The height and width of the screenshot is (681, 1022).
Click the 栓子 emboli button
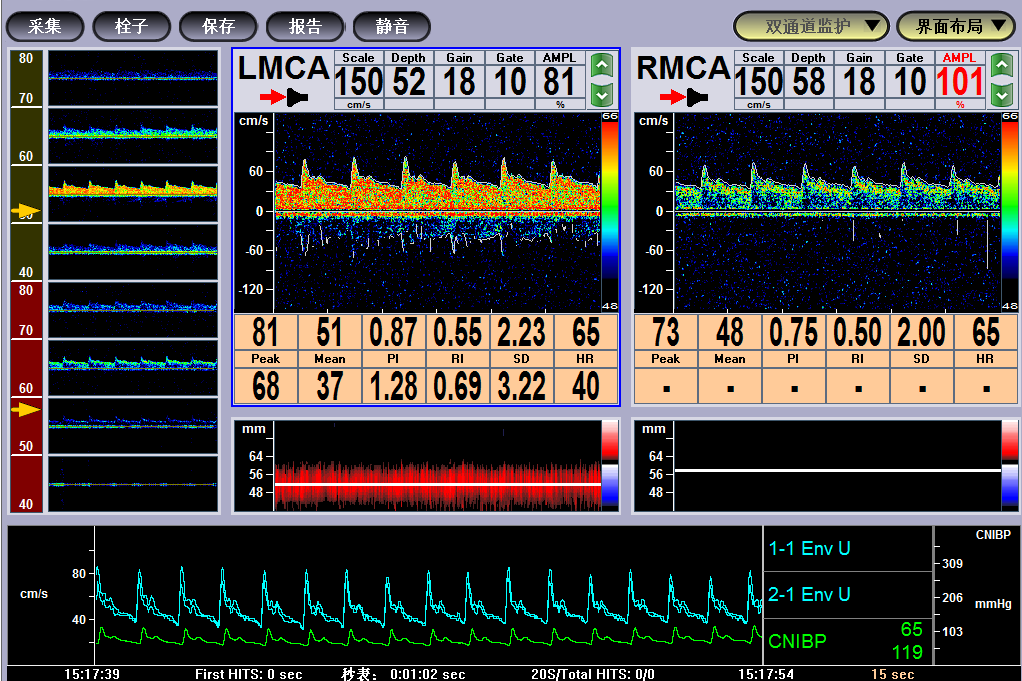[131, 26]
